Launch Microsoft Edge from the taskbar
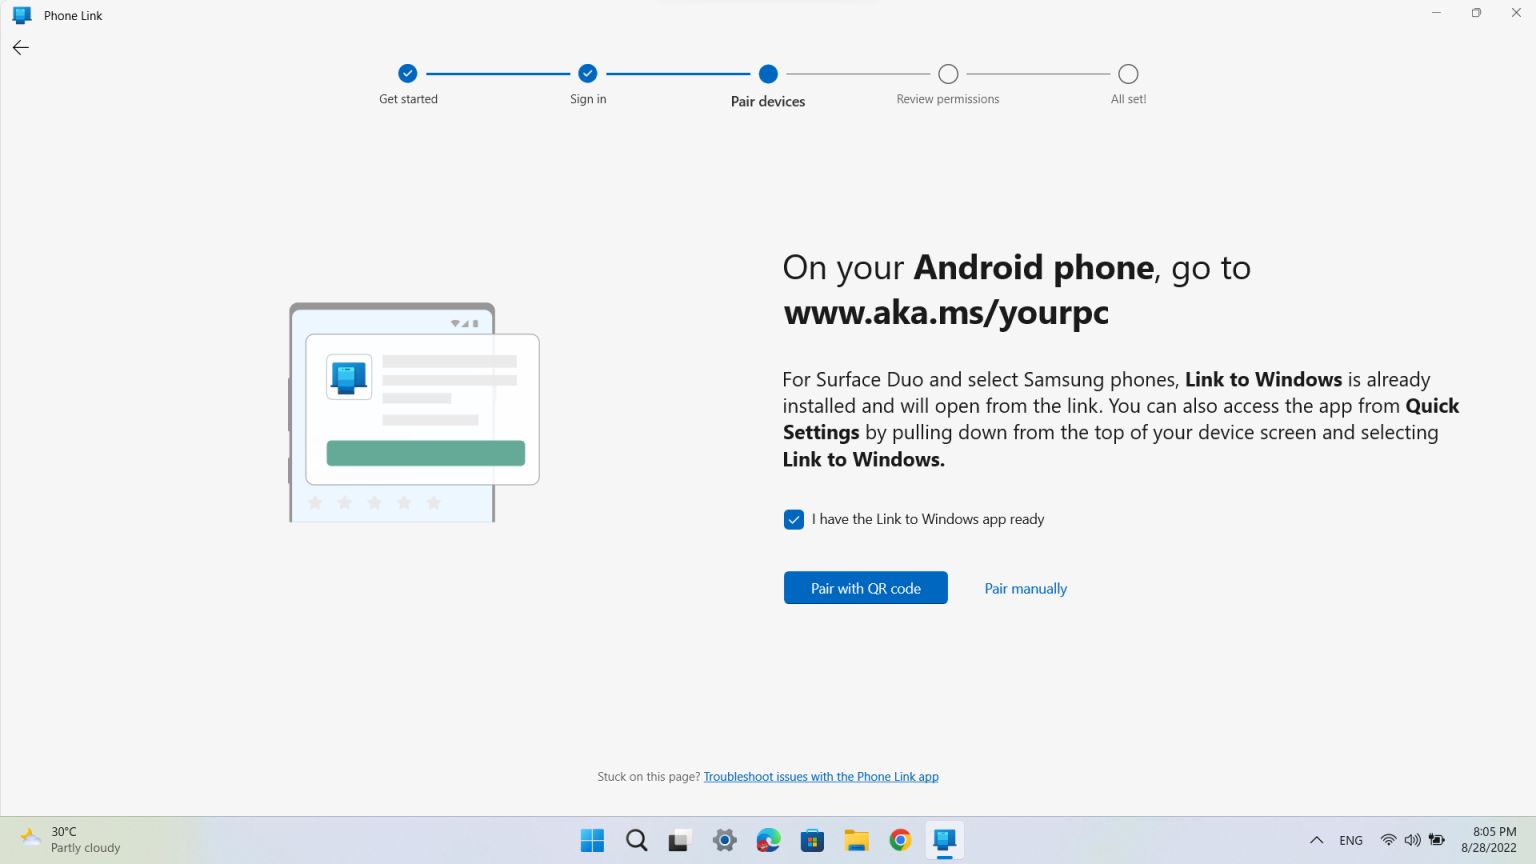1536x864 pixels. [x=768, y=840]
